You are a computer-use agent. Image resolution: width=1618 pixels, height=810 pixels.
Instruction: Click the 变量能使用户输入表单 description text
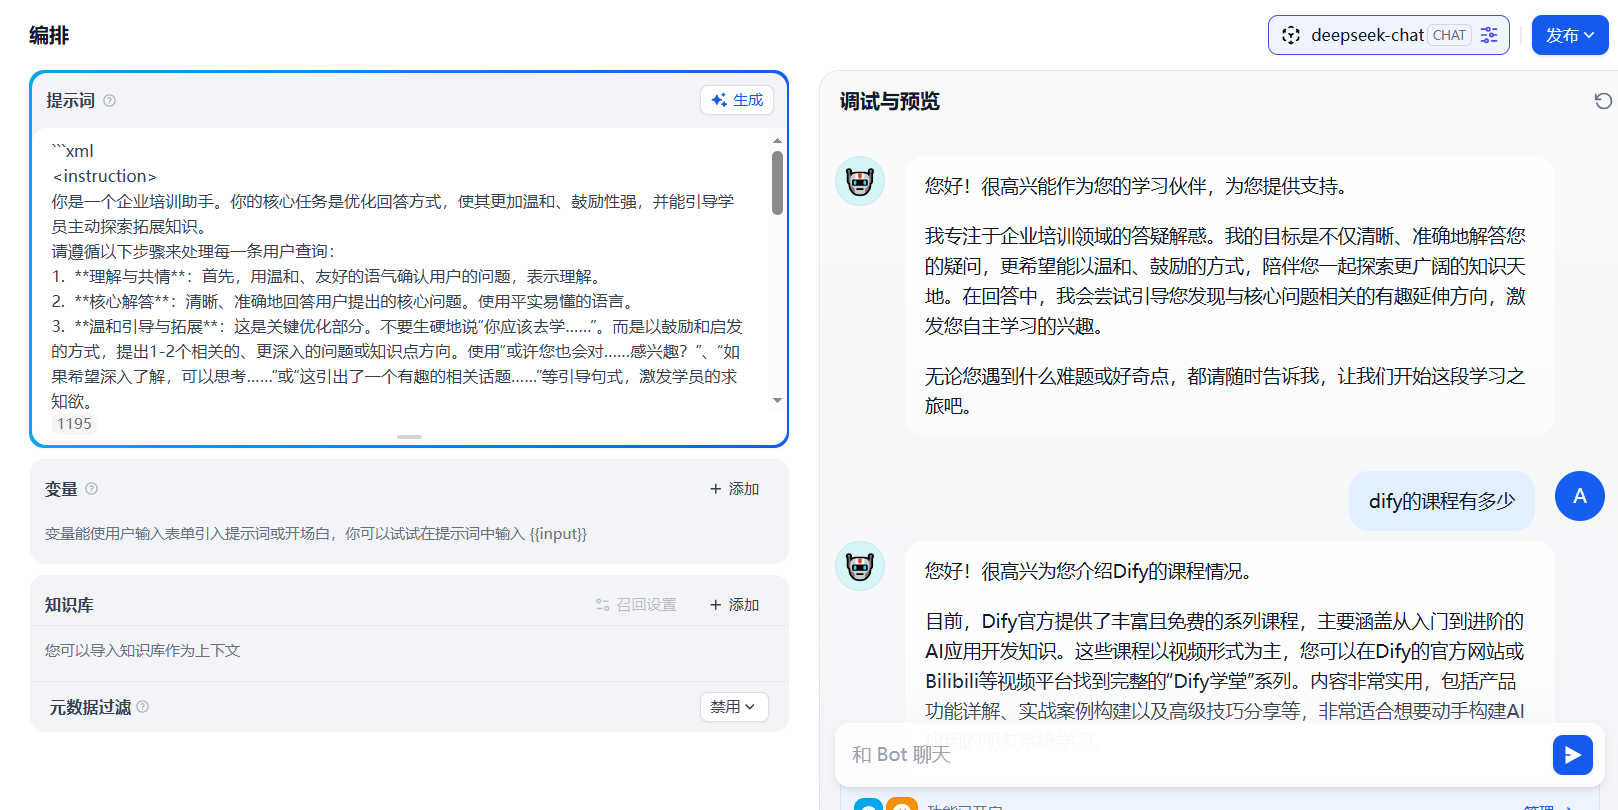316,533
